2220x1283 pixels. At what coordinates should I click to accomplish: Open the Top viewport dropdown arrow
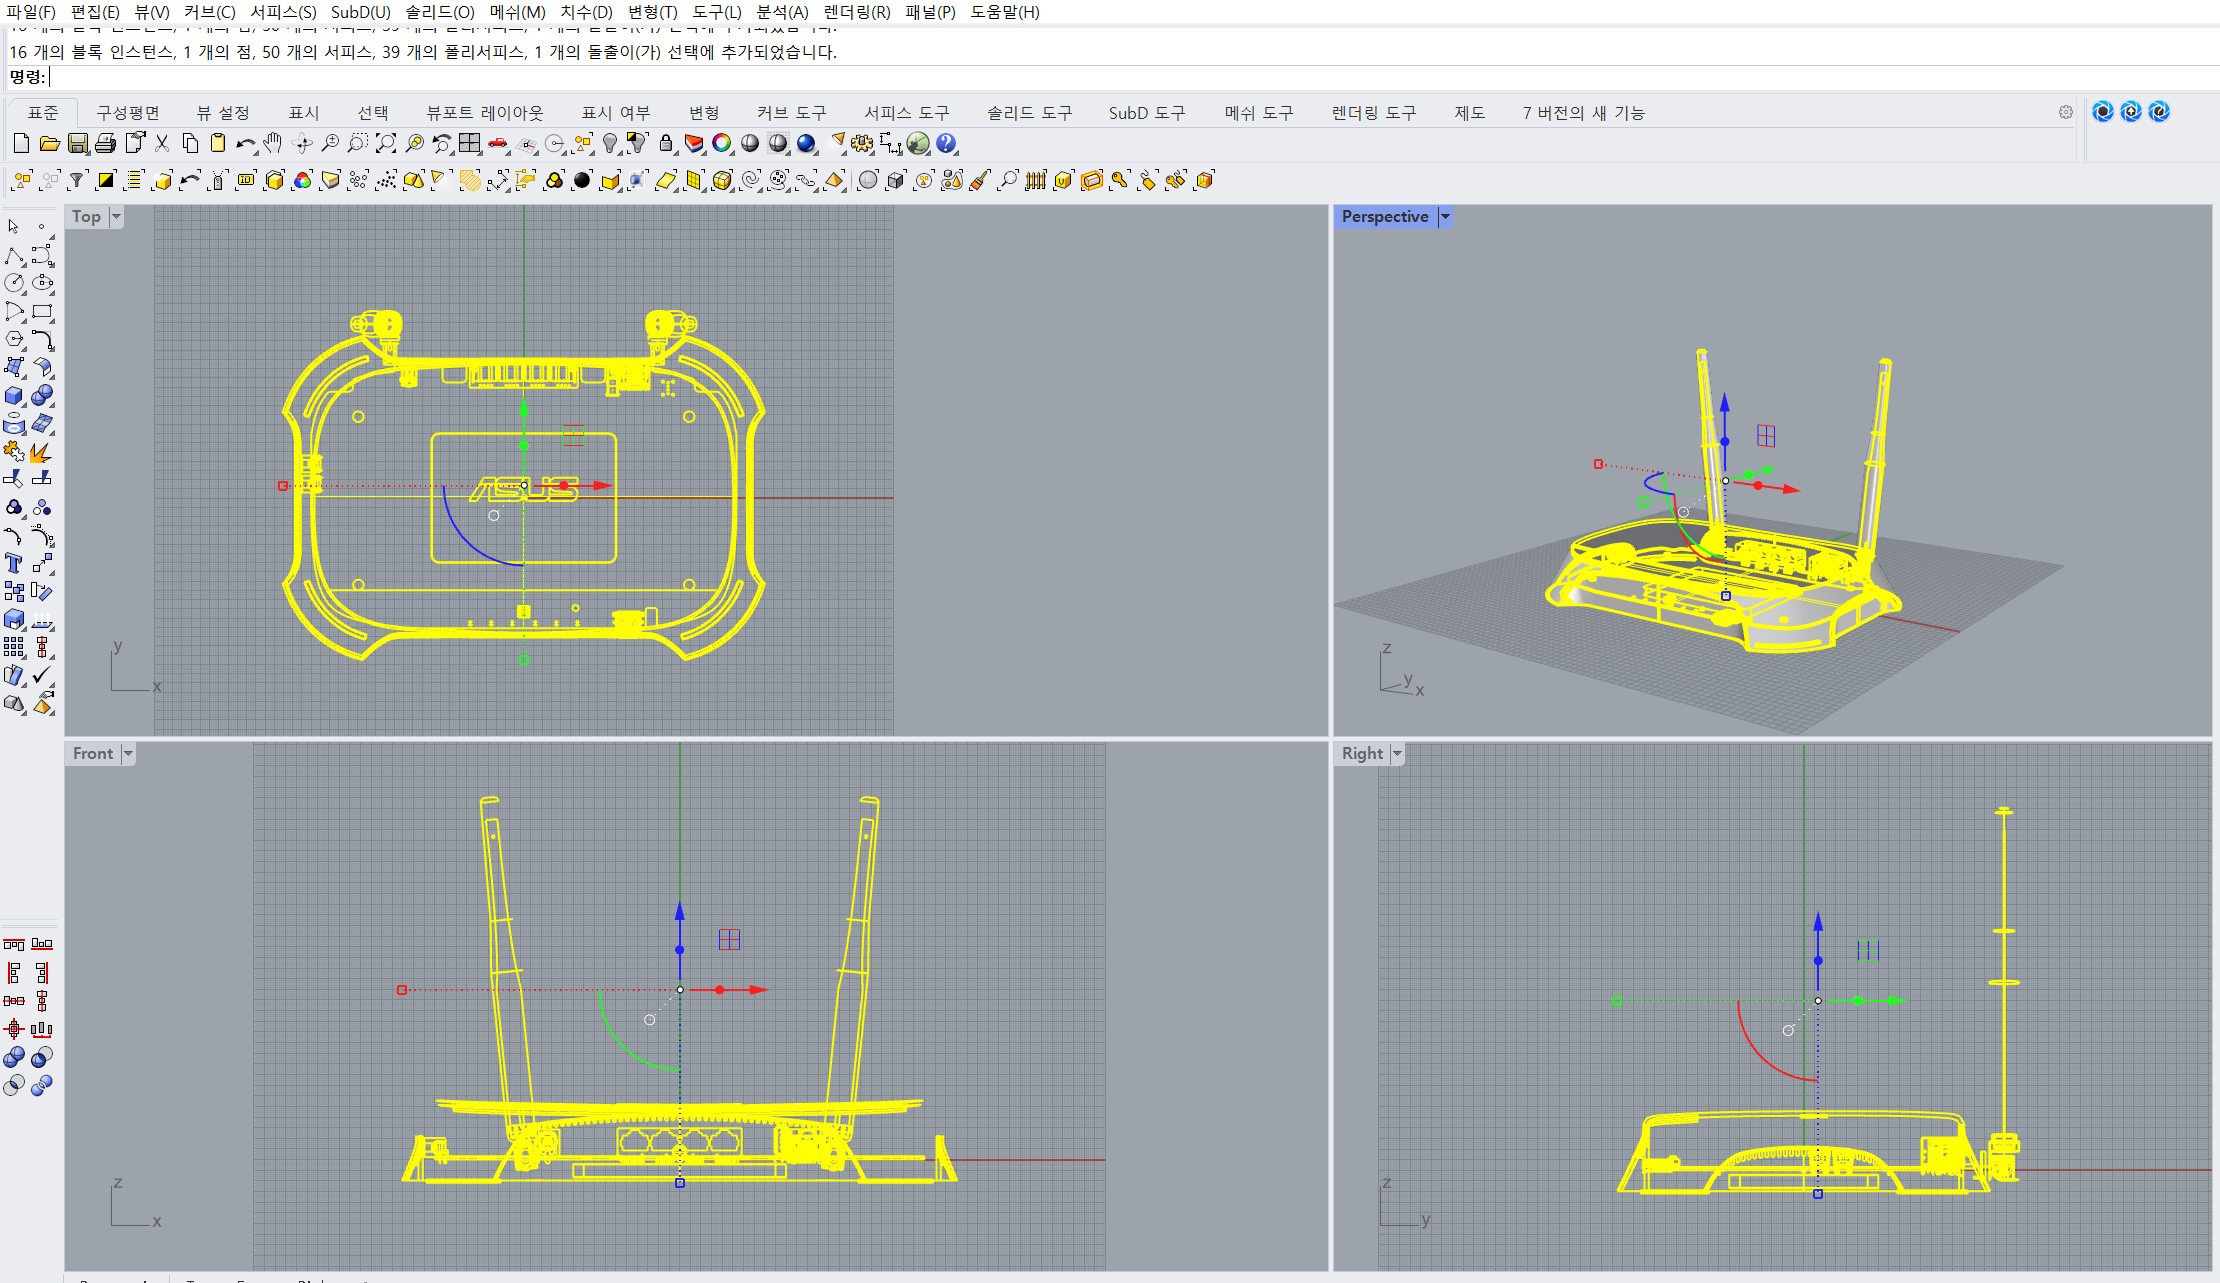coord(116,217)
